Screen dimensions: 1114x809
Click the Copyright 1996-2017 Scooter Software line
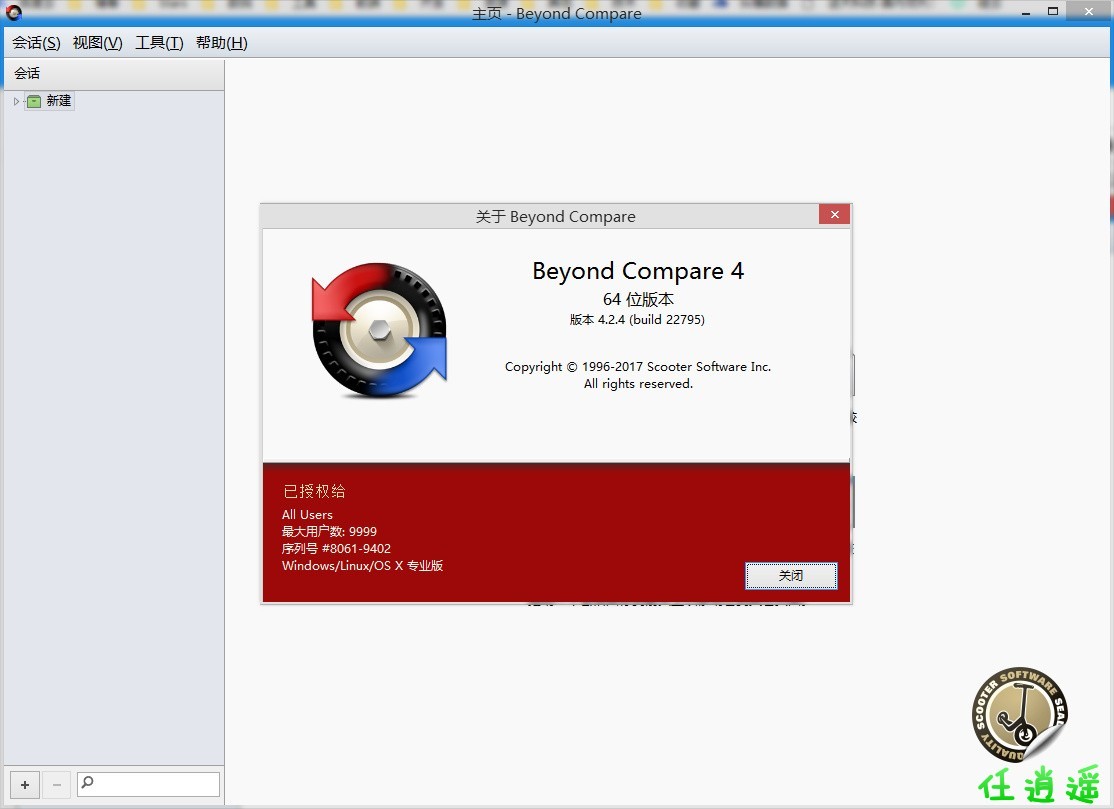tap(638, 367)
